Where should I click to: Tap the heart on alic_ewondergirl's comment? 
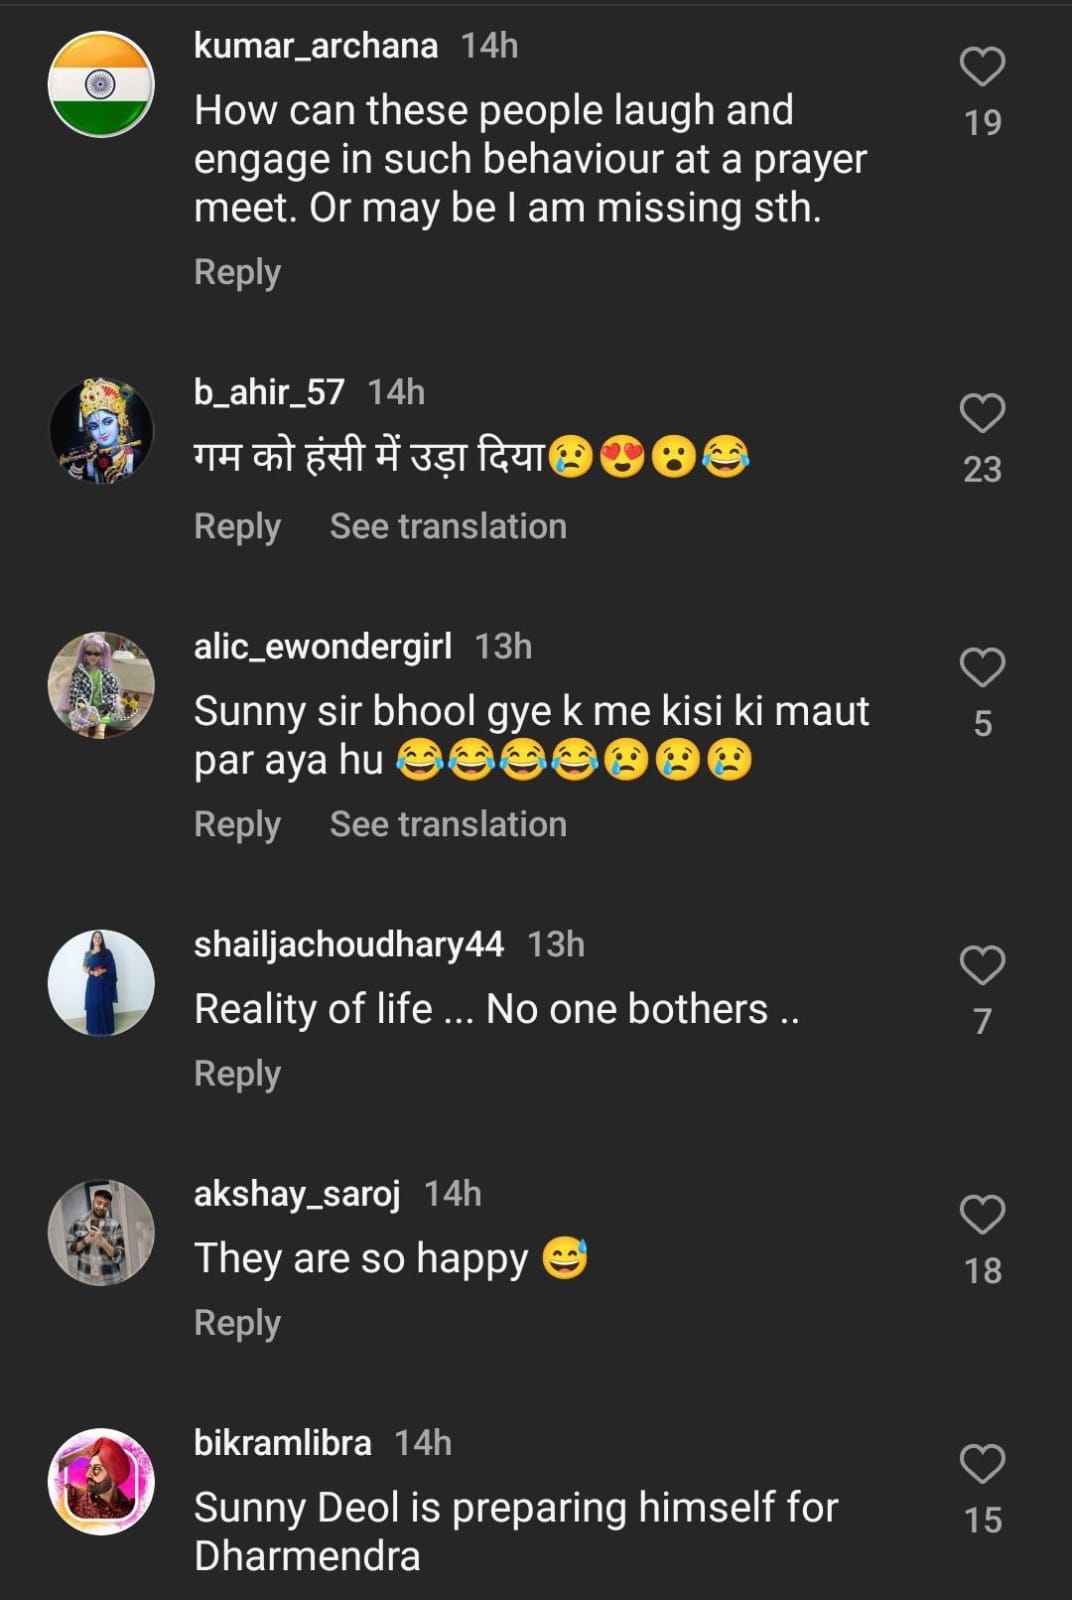(x=982, y=668)
